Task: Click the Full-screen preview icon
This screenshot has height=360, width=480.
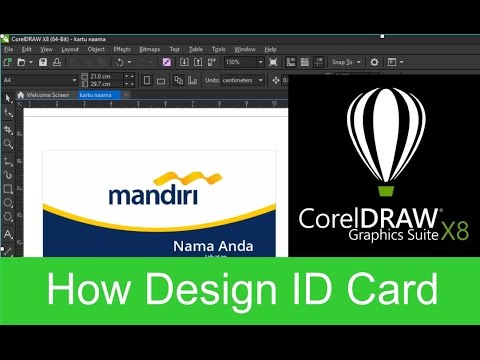Action: pos(273,62)
